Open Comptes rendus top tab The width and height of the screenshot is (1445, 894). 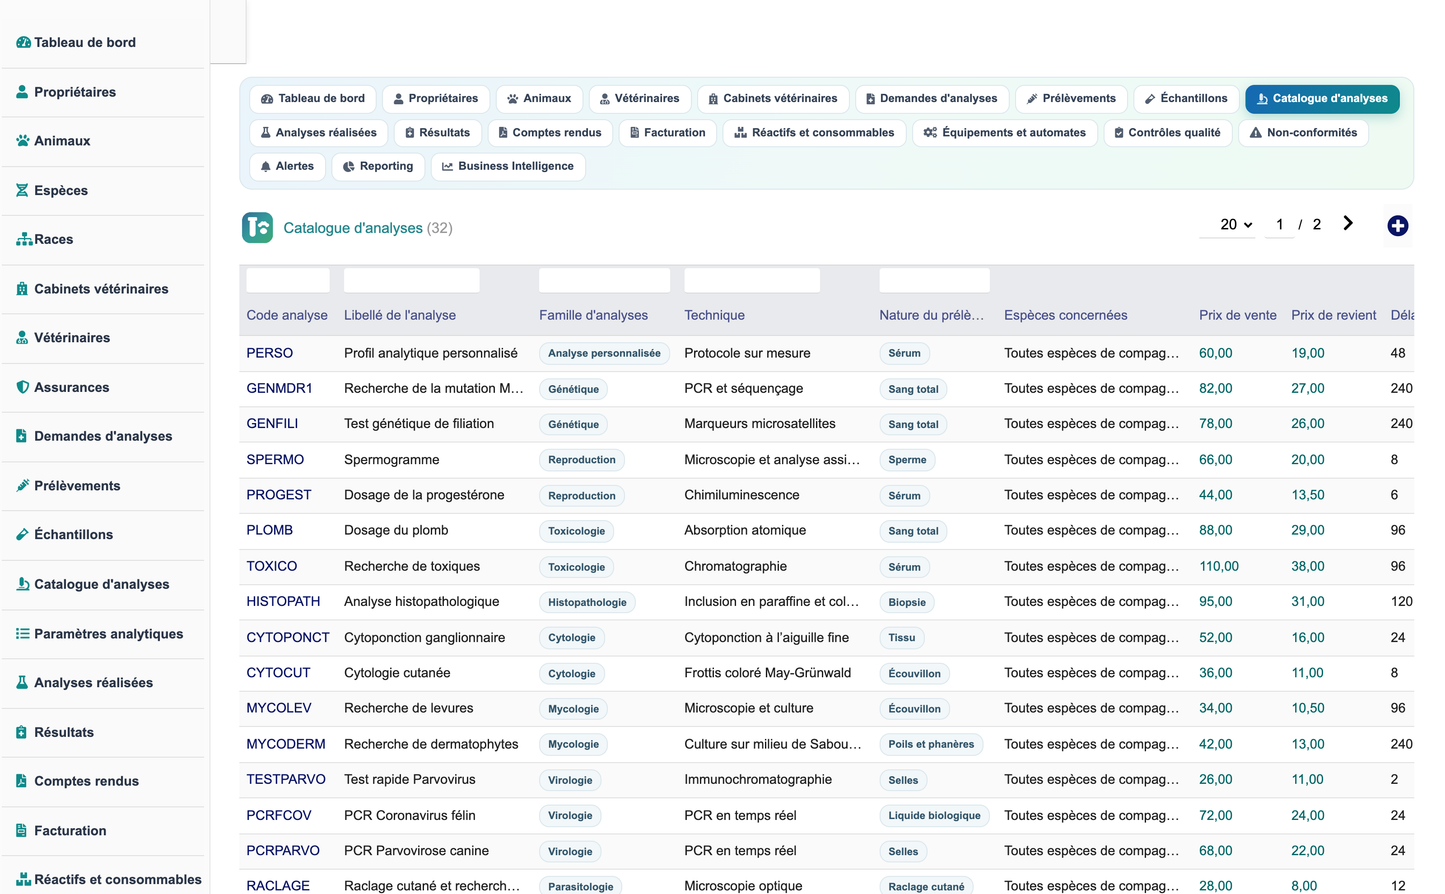(550, 133)
